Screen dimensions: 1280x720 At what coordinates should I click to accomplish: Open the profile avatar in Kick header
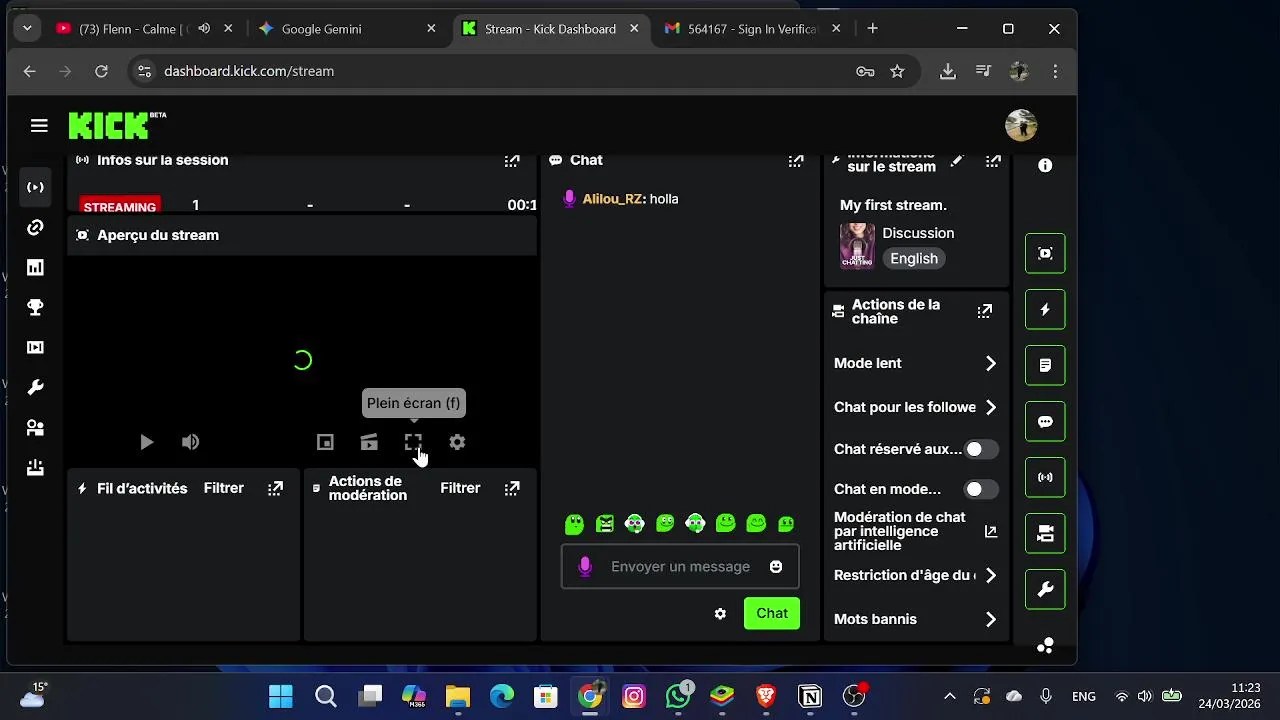1021,125
